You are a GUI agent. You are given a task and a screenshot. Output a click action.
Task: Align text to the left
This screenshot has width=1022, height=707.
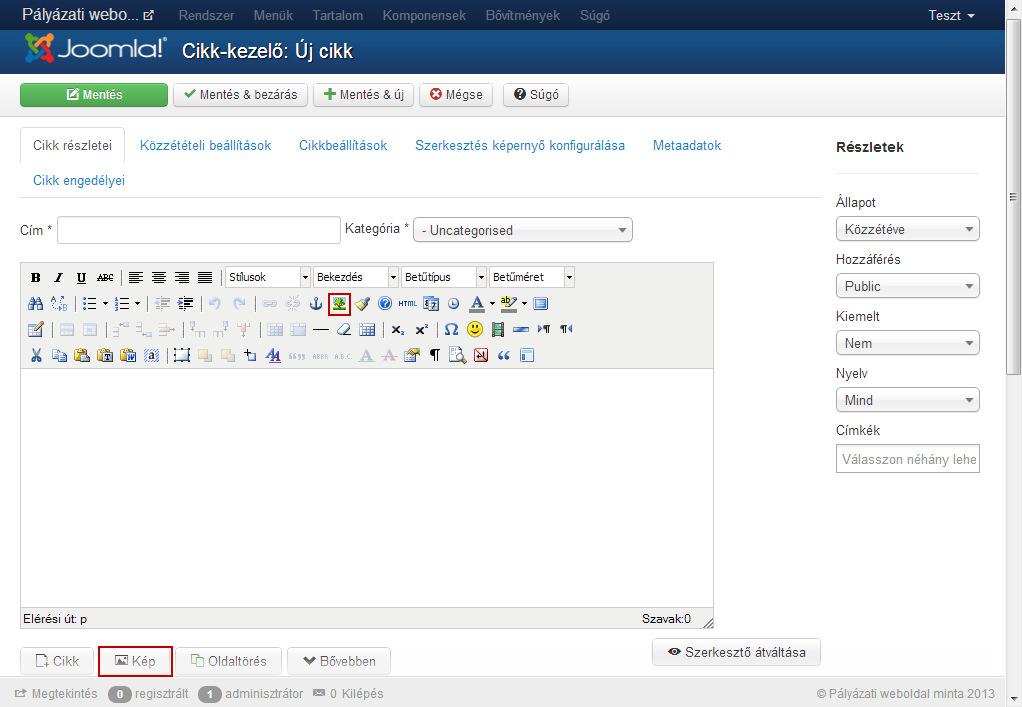click(136, 278)
